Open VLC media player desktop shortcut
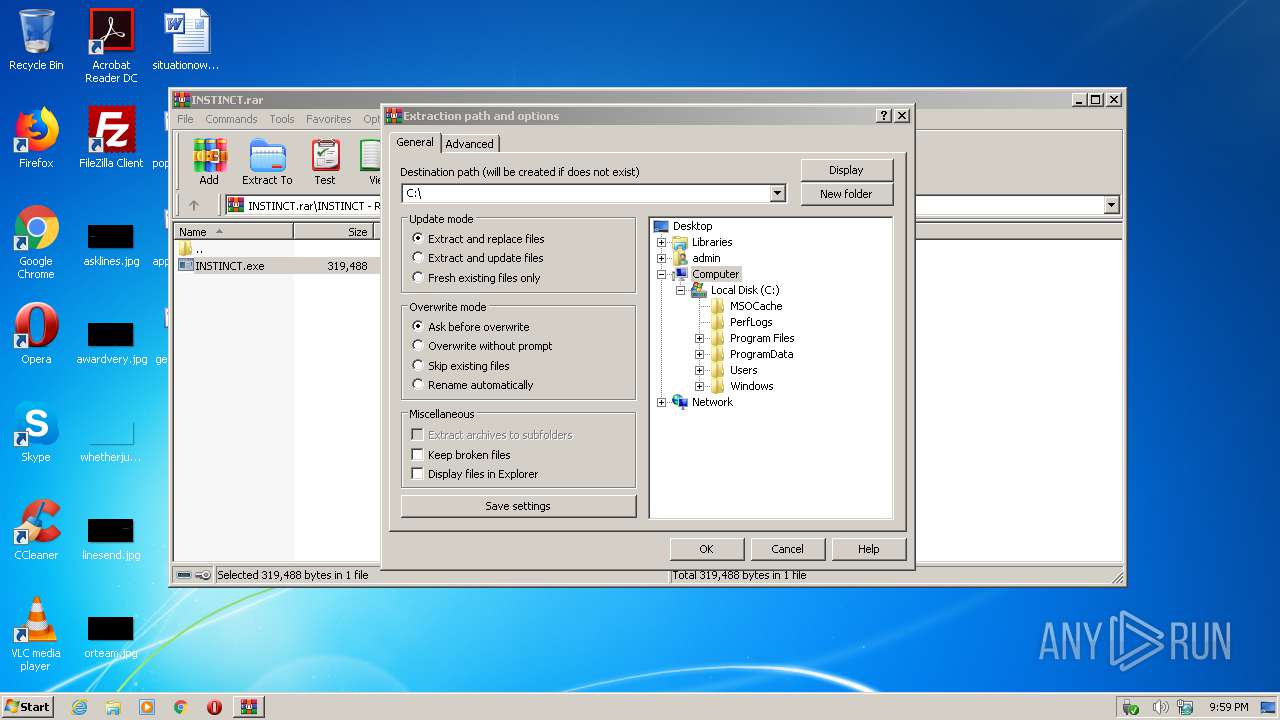 [x=36, y=634]
